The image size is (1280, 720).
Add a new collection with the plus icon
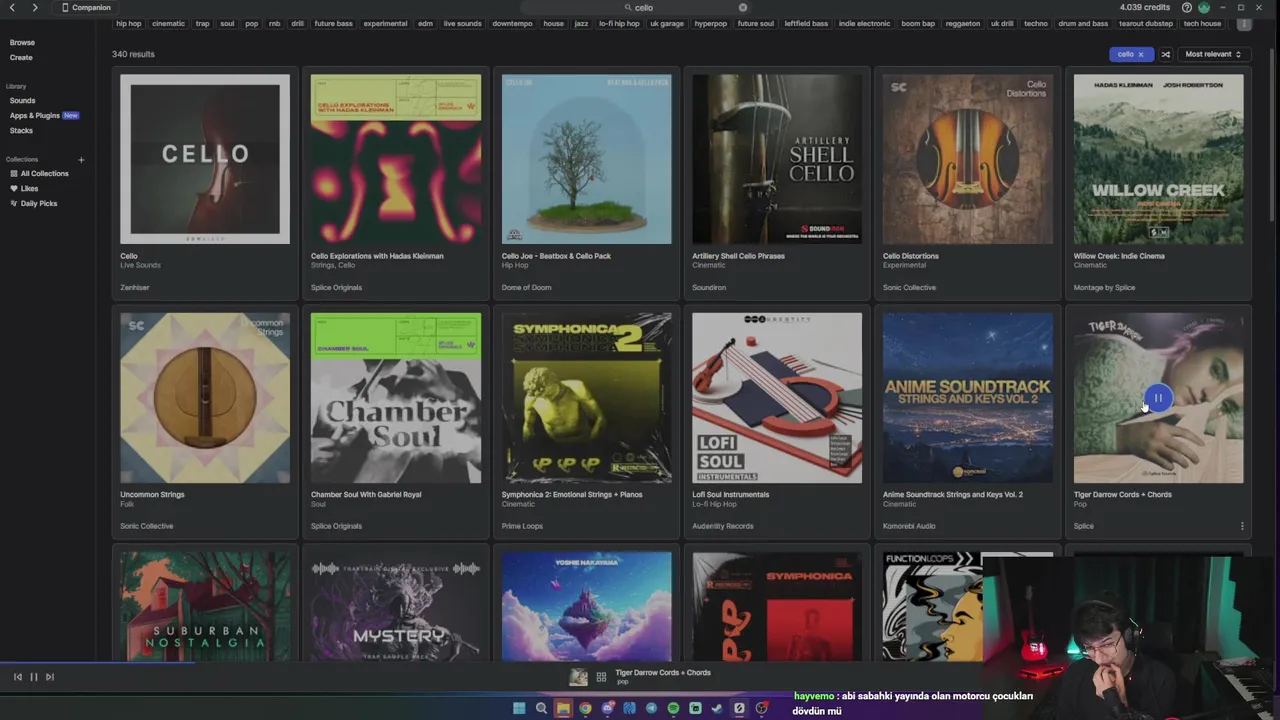point(81,159)
